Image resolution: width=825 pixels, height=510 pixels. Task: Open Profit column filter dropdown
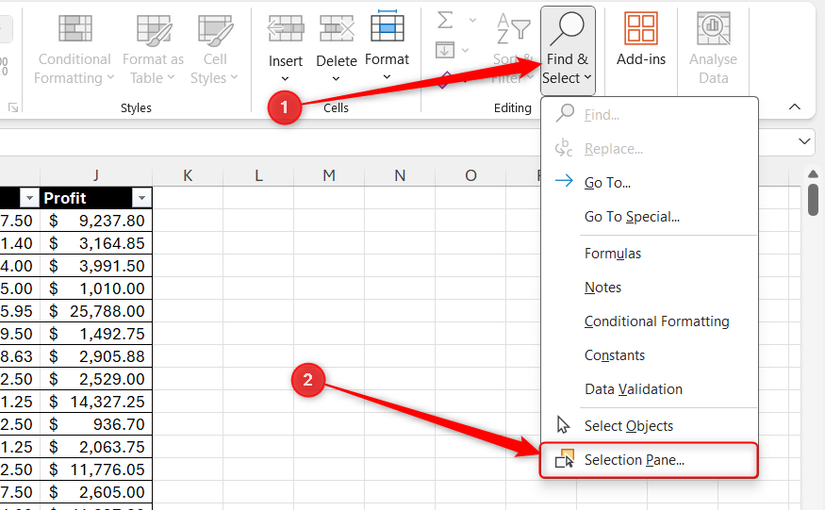[141, 198]
